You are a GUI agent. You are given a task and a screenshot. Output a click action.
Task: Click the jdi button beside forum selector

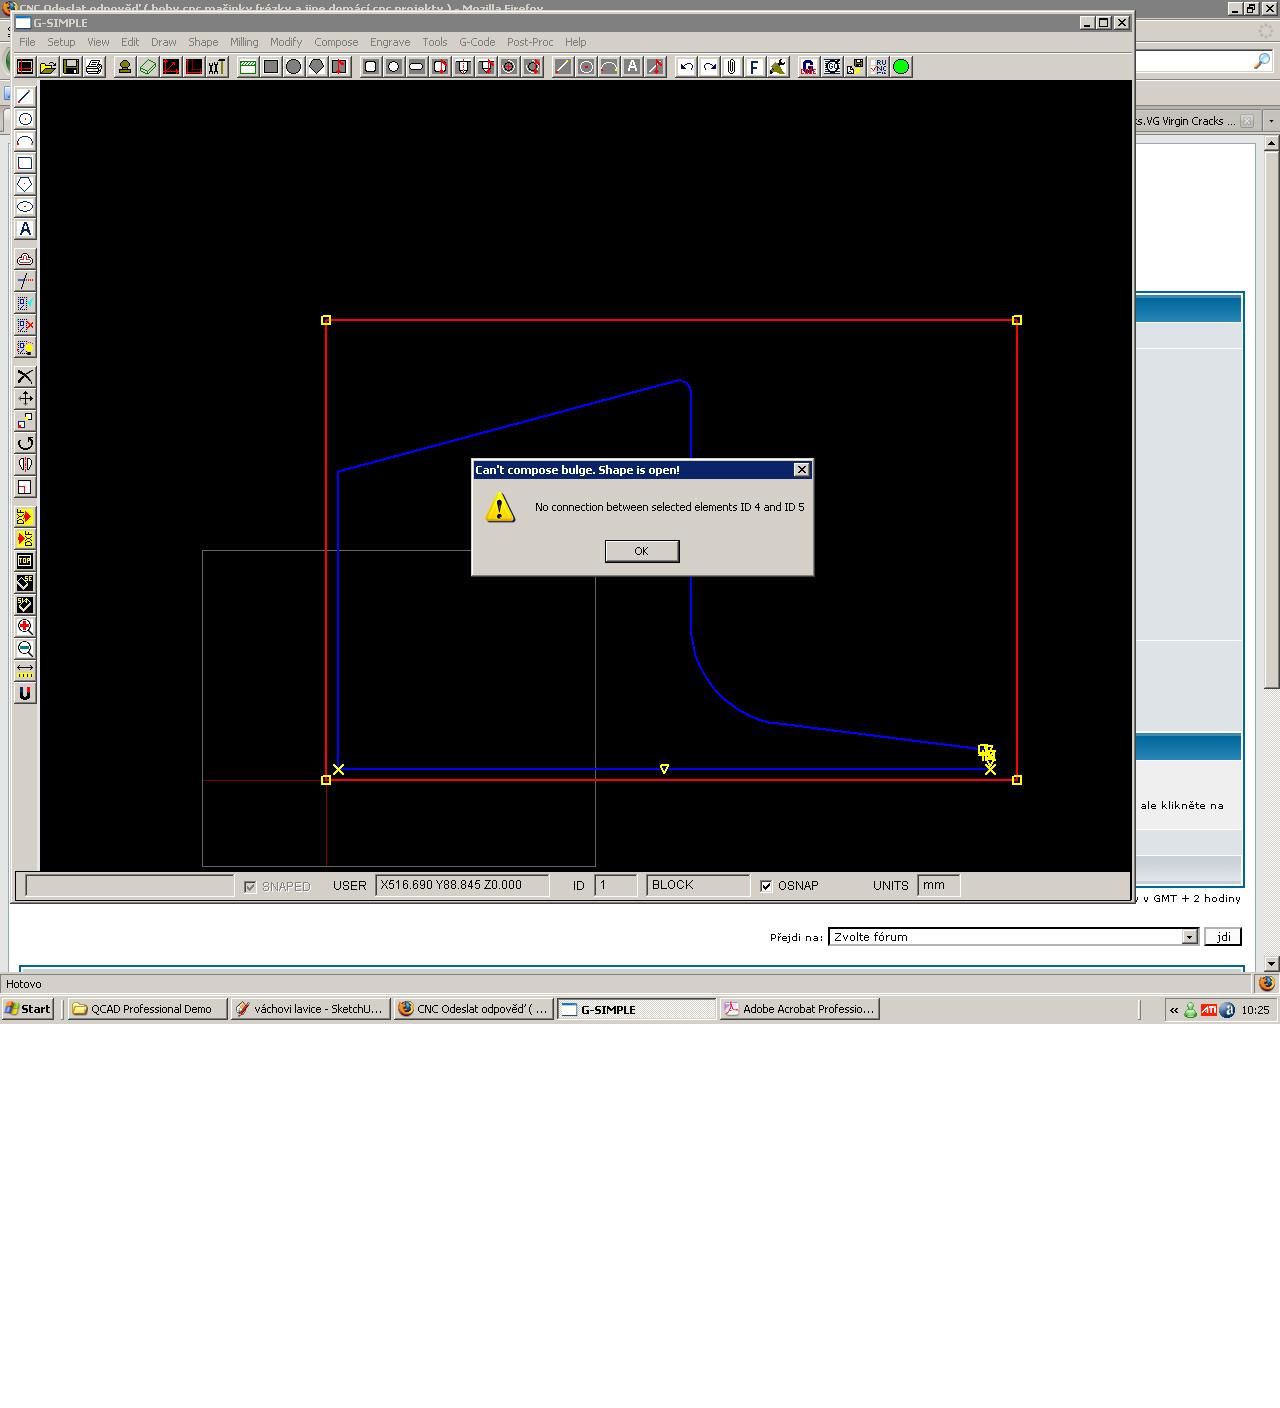coord(1223,937)
